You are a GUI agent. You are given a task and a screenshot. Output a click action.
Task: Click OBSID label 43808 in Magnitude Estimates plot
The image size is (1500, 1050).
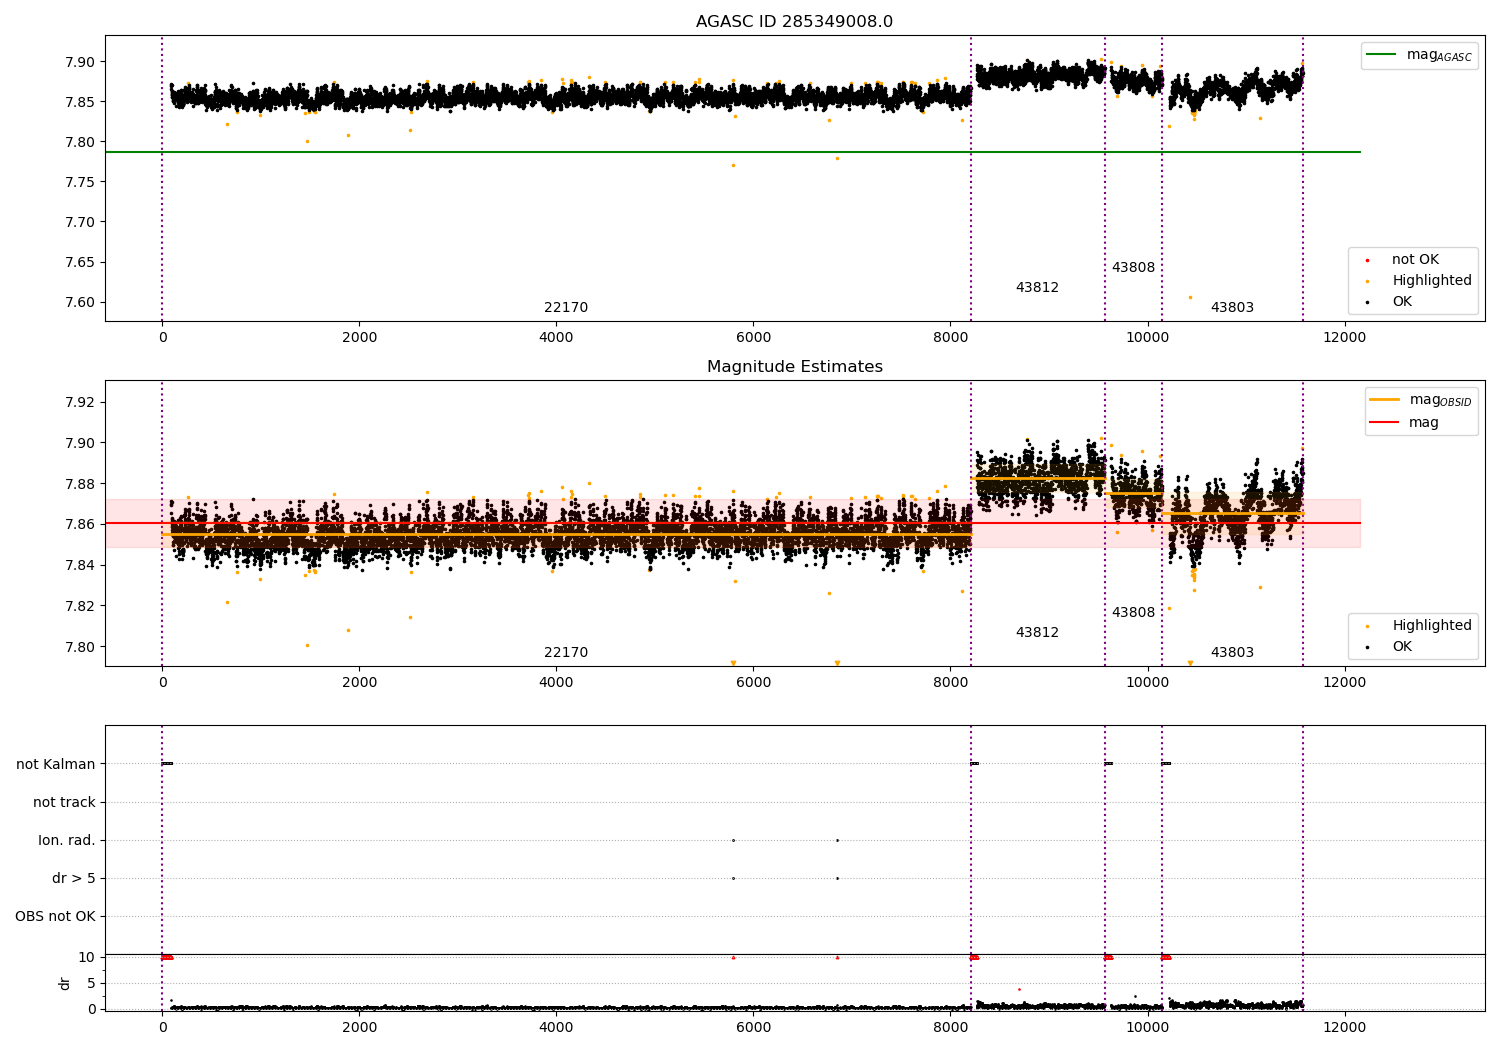coord(1133,613)
